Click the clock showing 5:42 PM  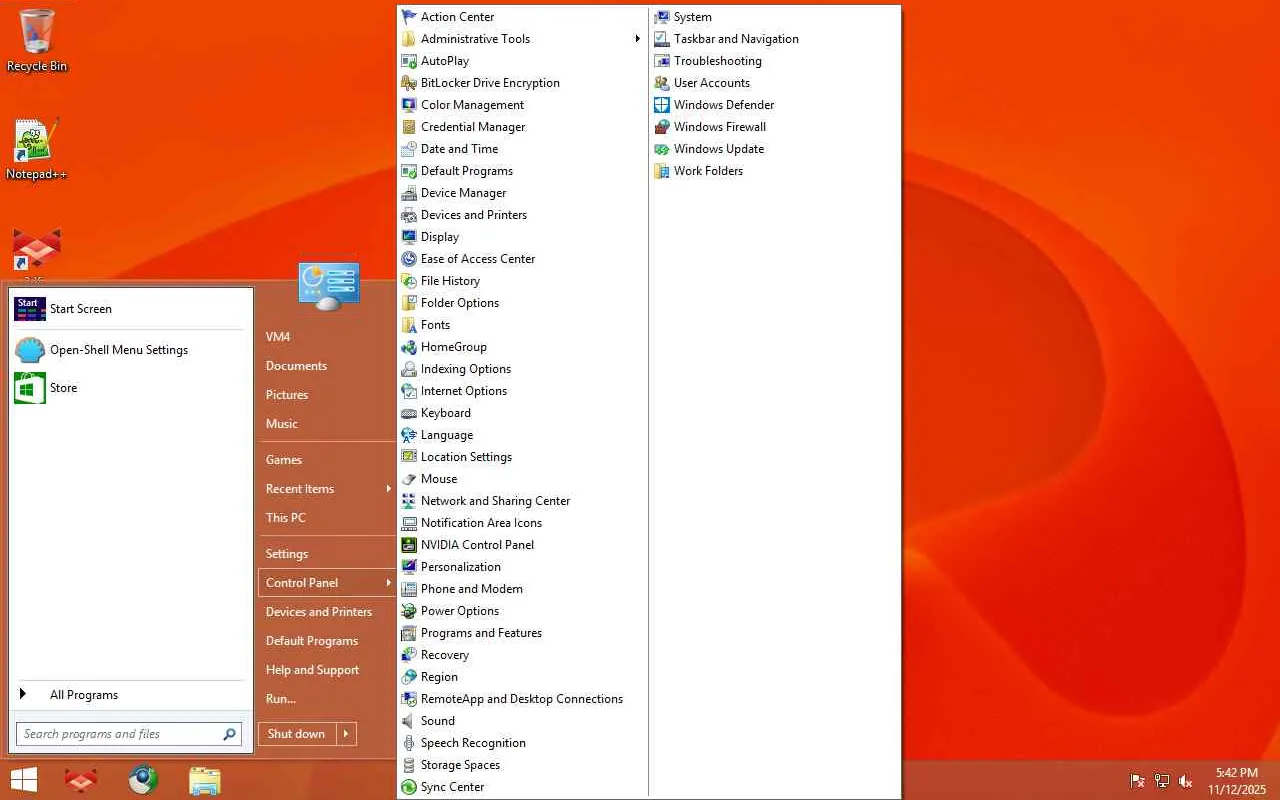pos(1236,773)
